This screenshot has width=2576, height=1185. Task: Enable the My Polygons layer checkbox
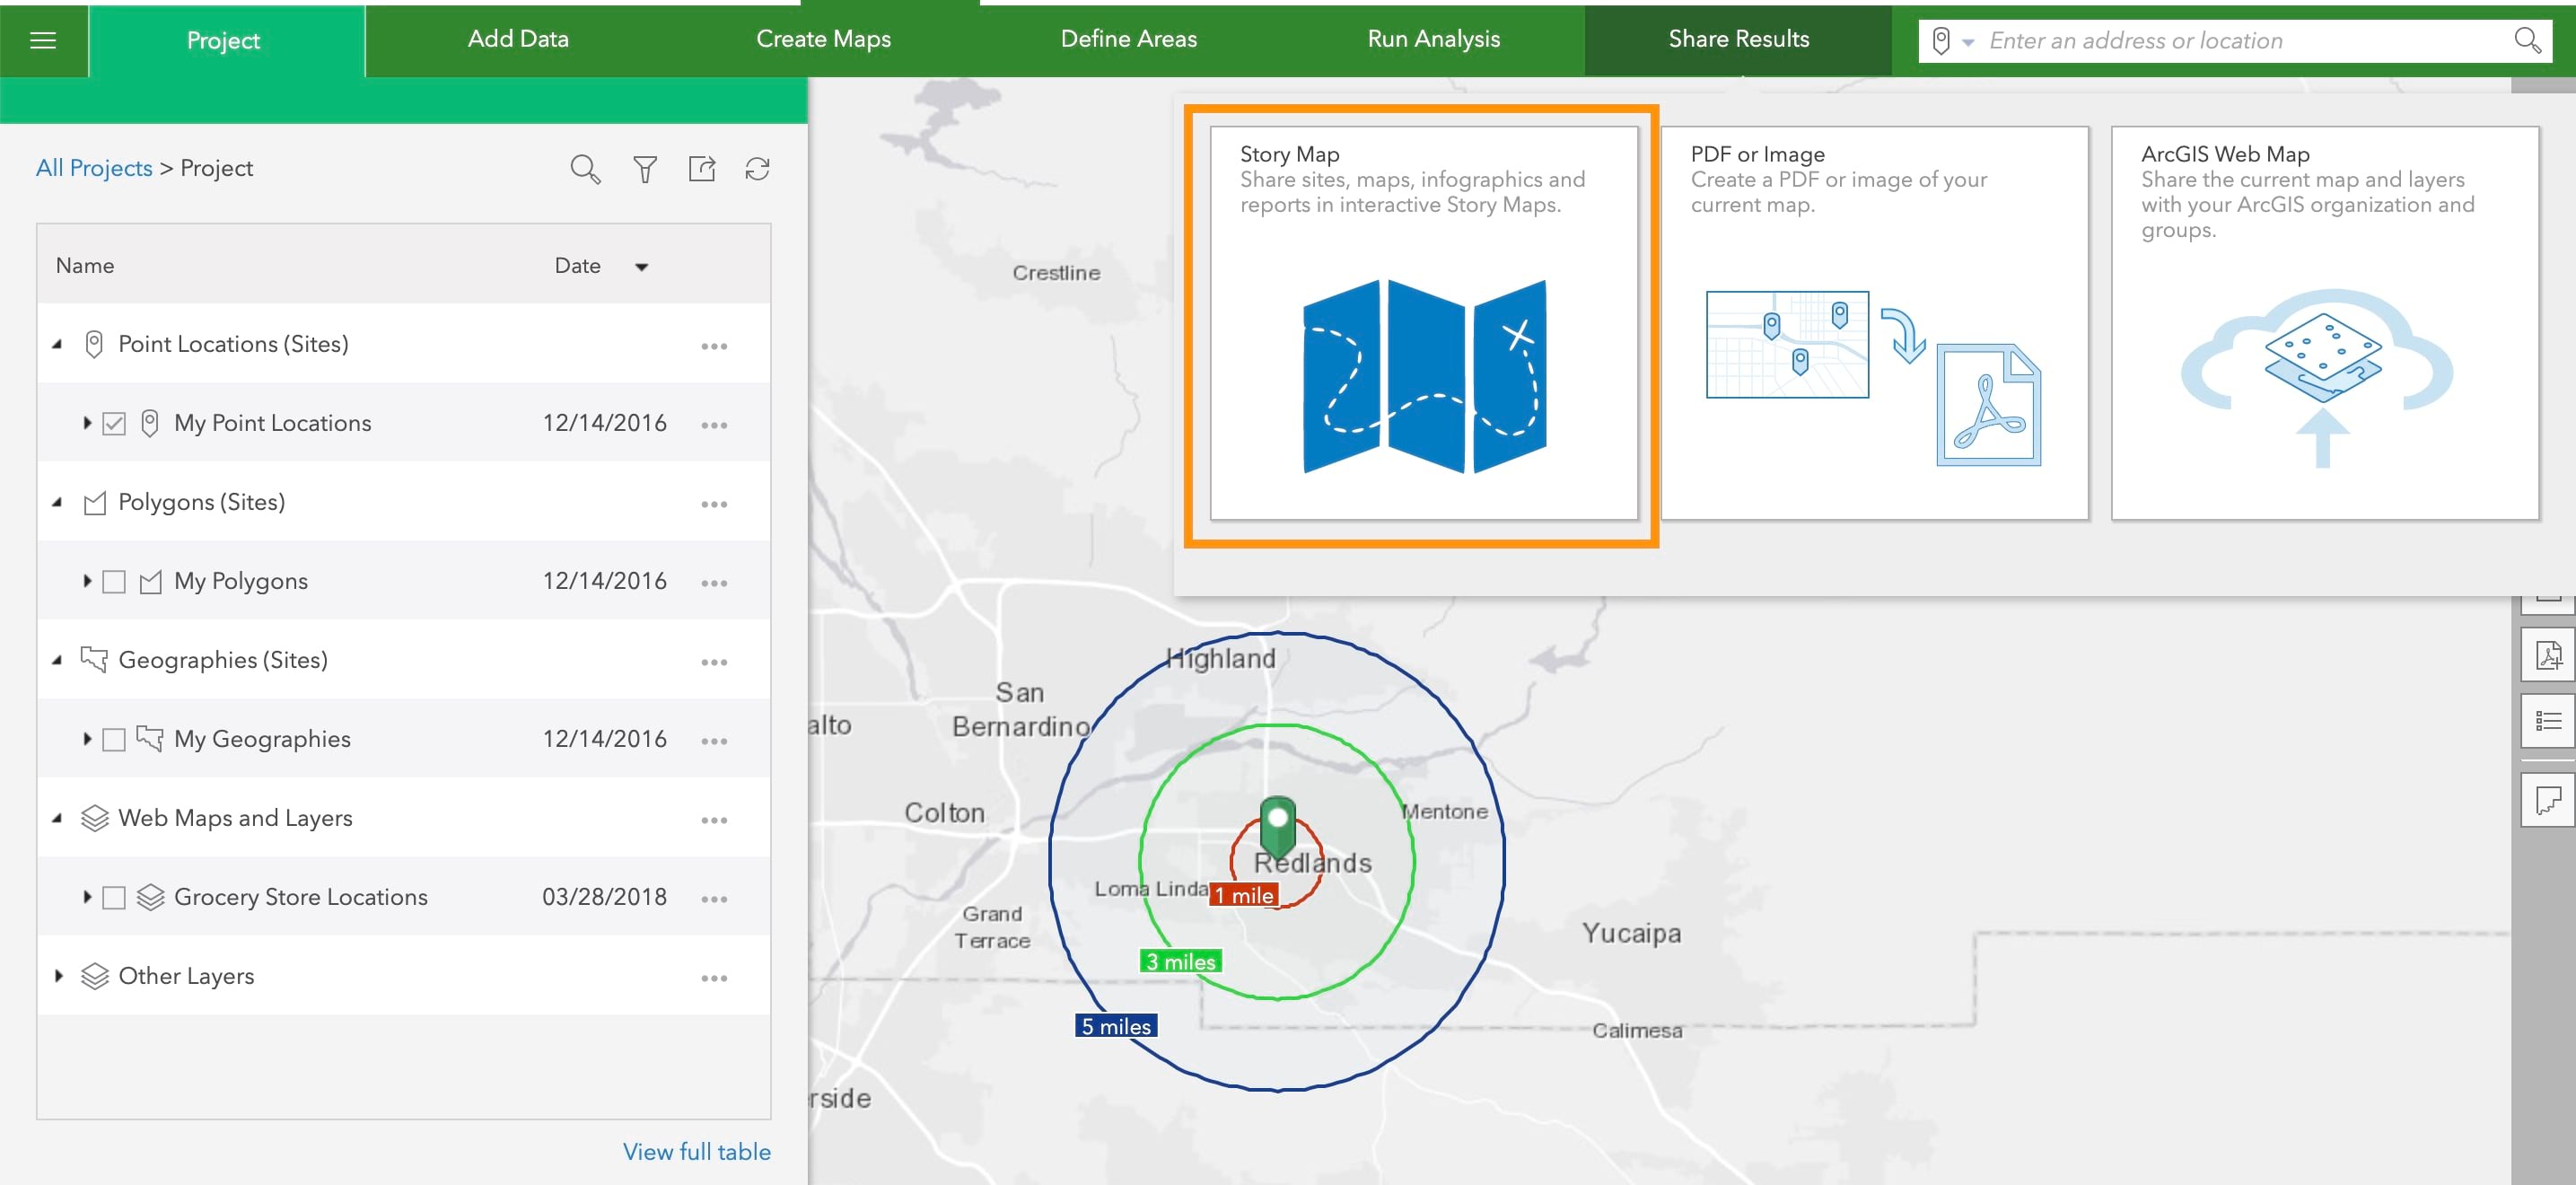tap(114, 582)
